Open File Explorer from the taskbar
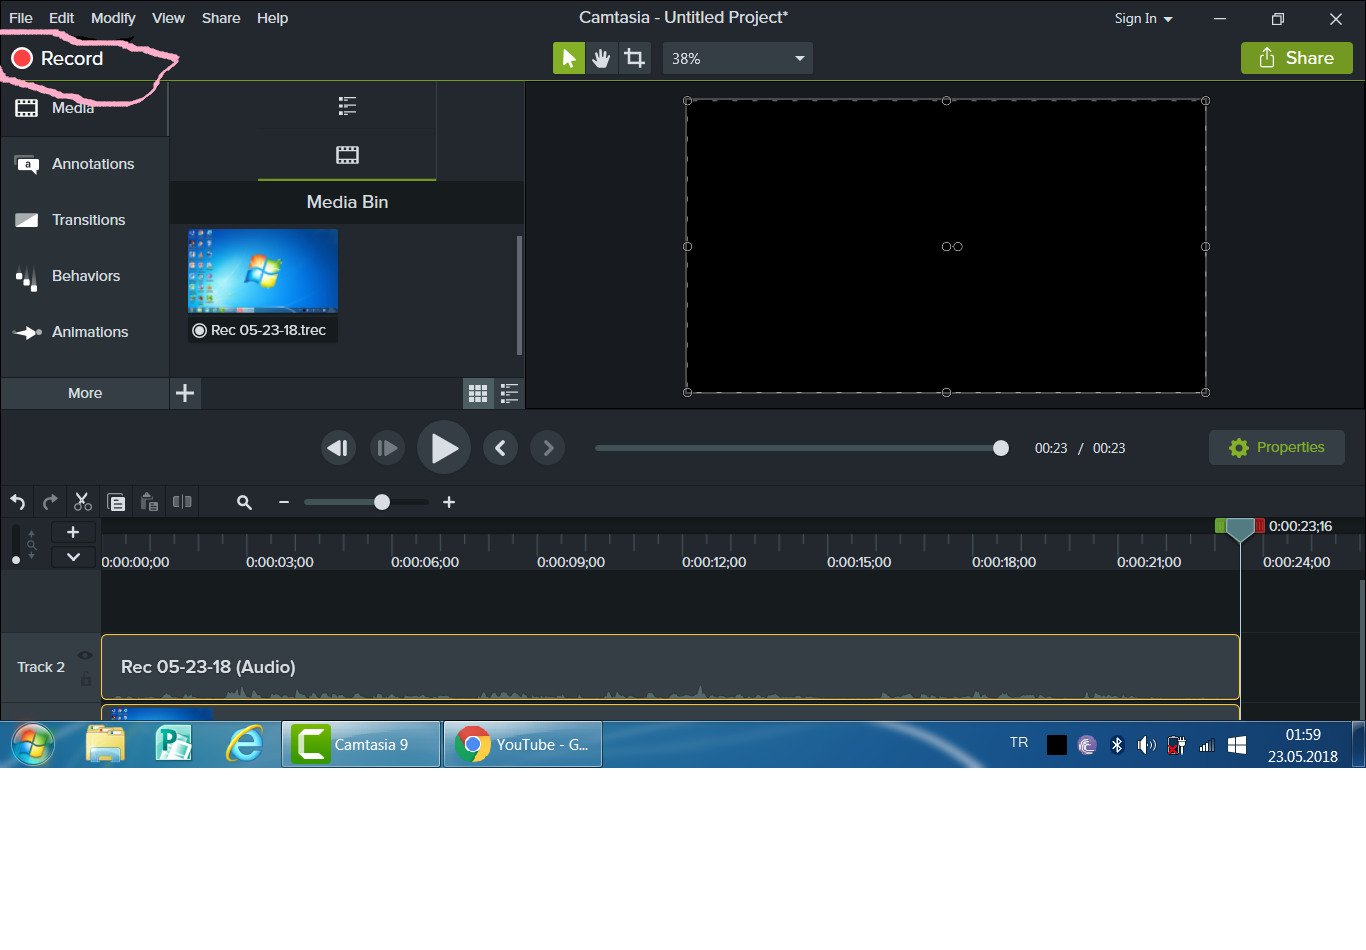This screenshot has height=950, width=1366. [105, 745]
